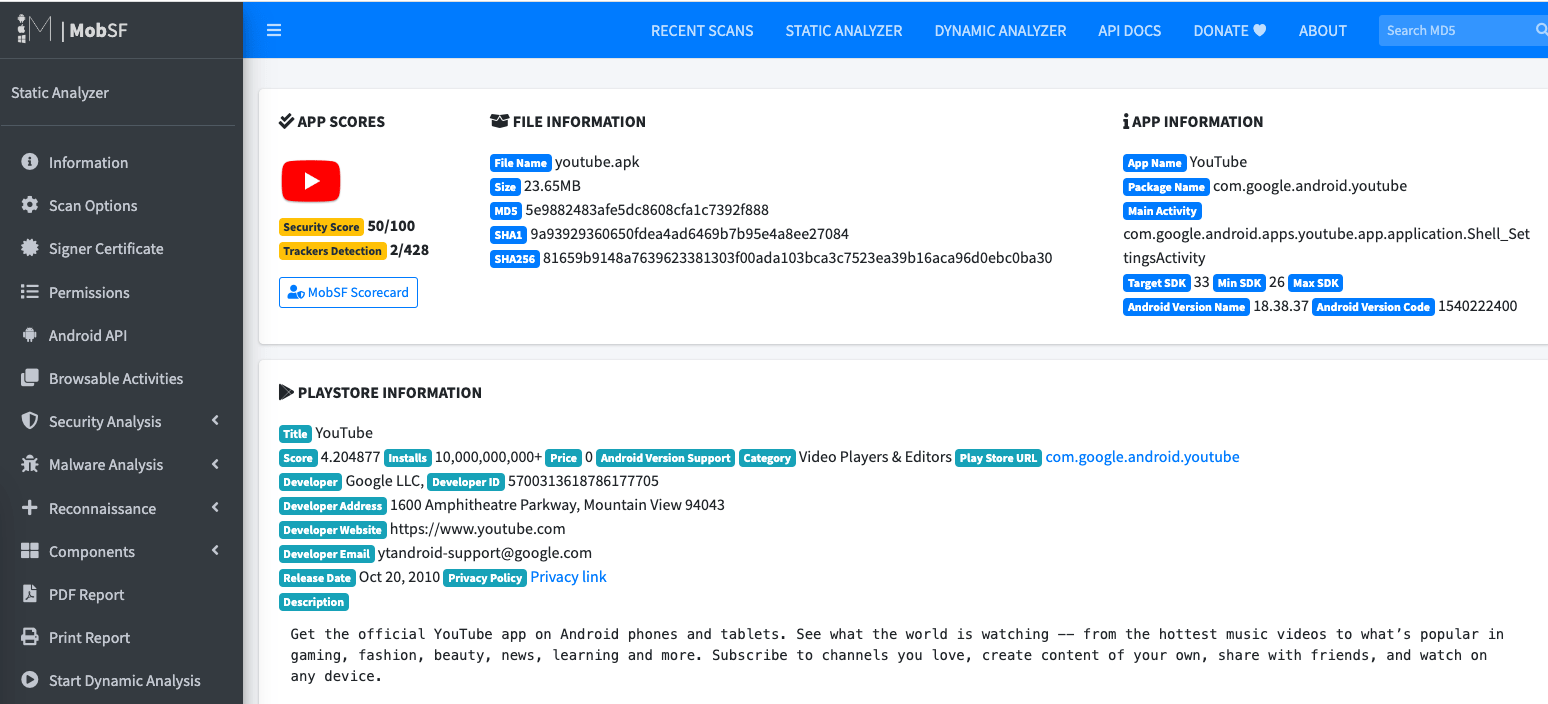
Task: Open the Permissions list icon
Action: click(28, 292)
